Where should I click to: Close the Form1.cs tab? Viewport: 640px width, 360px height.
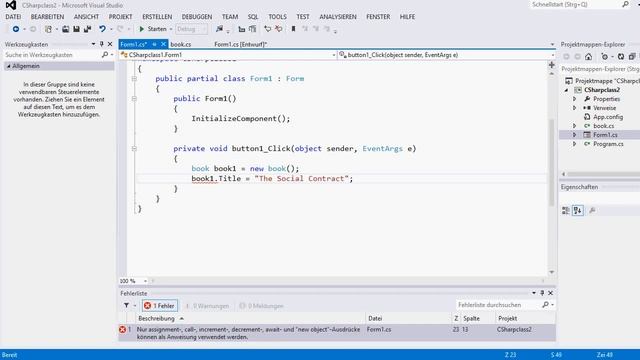tap(163, 44)
